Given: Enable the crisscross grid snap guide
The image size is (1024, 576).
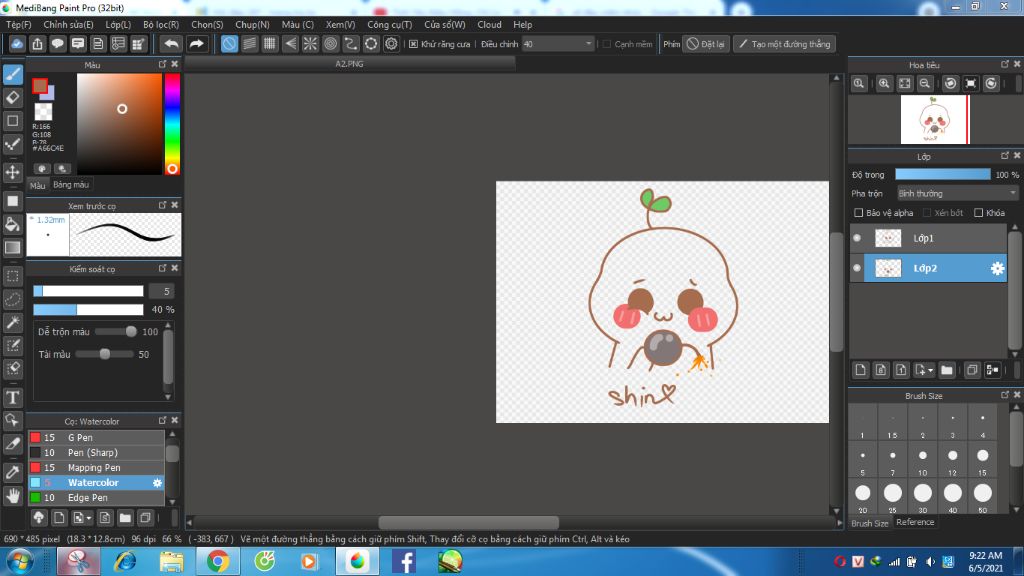Looking at the screenshot, I should click(270, 44).
